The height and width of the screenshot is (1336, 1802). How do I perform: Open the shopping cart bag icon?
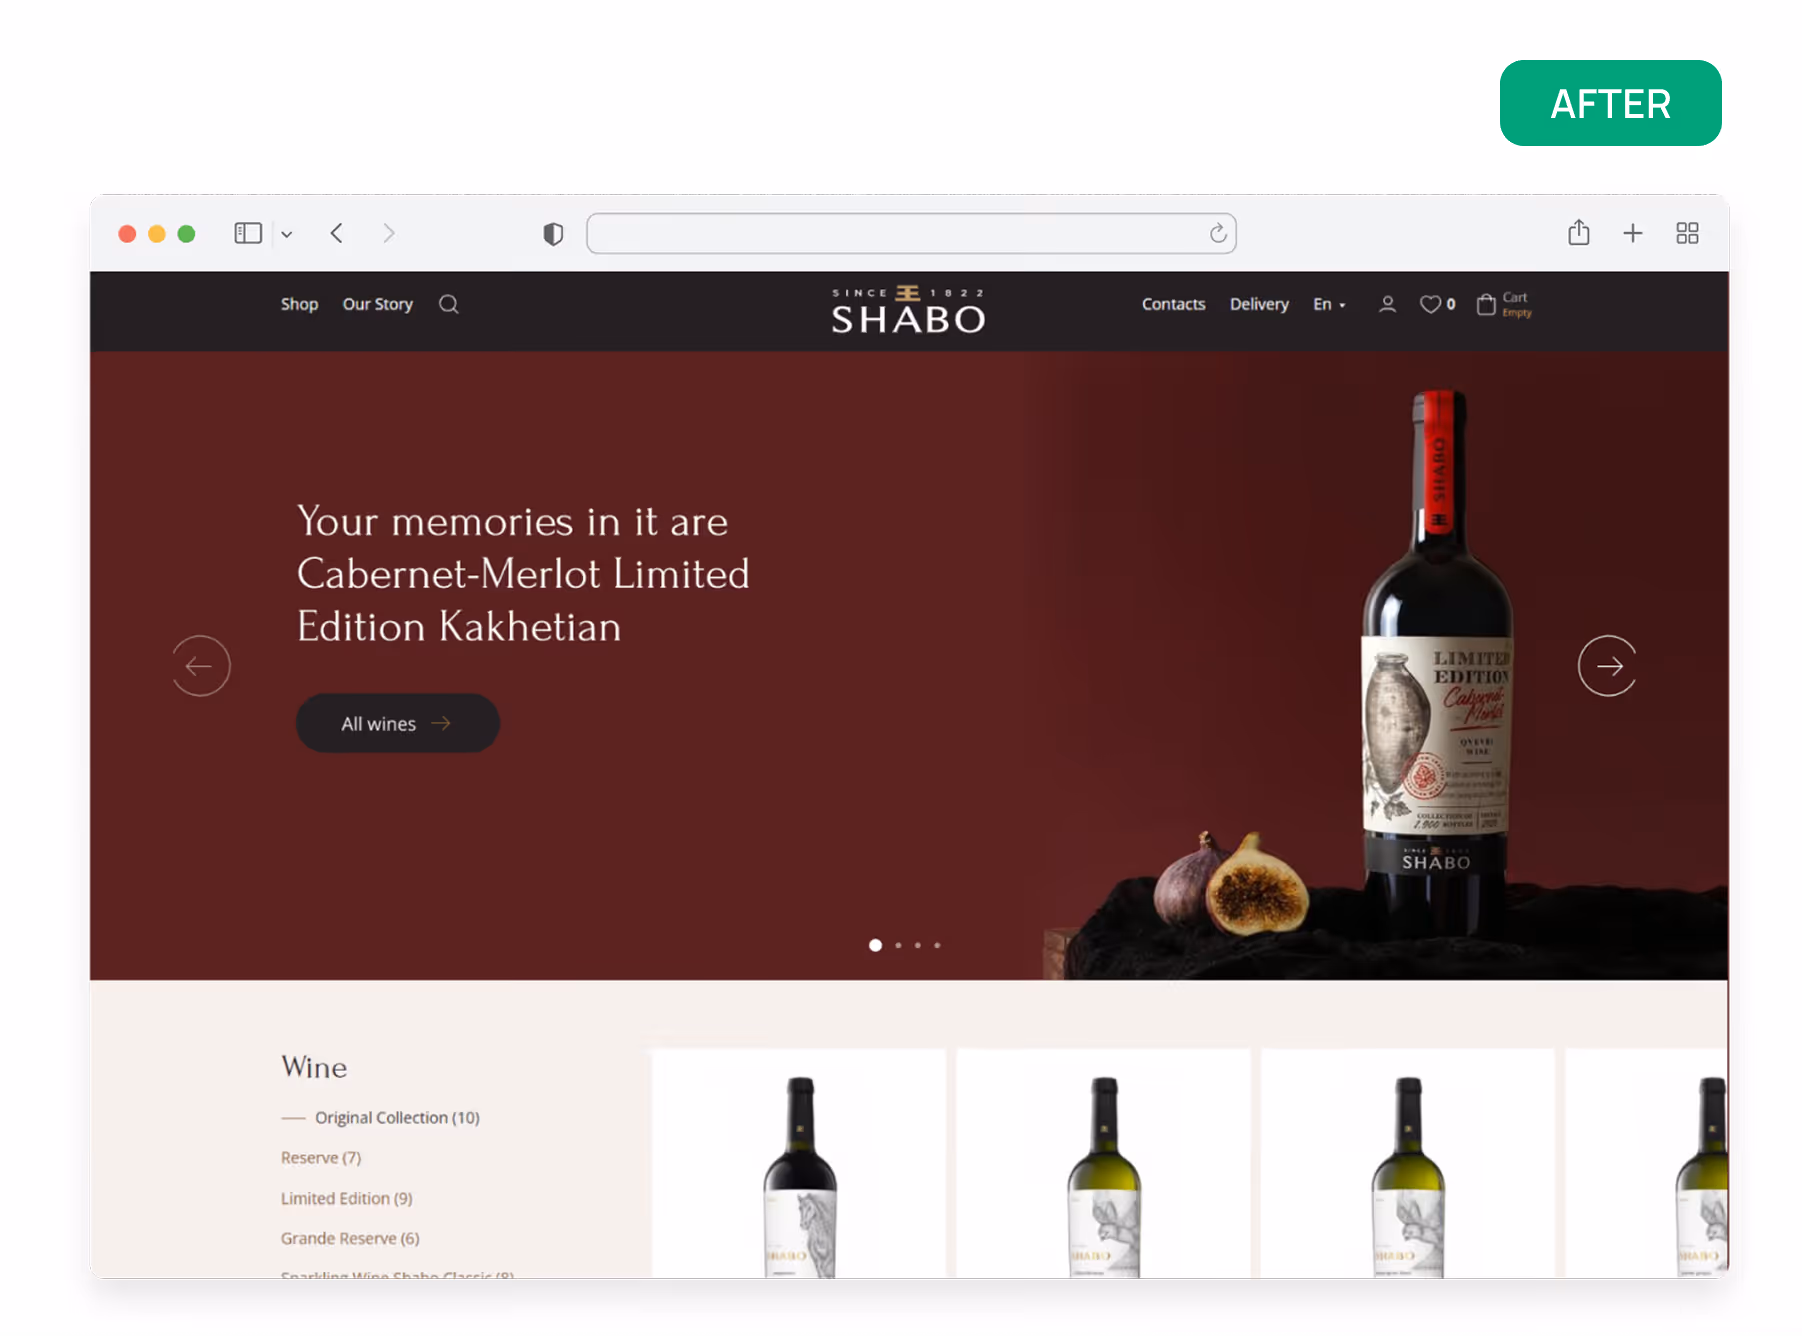pyautogui.click(x=1486, y=304)
